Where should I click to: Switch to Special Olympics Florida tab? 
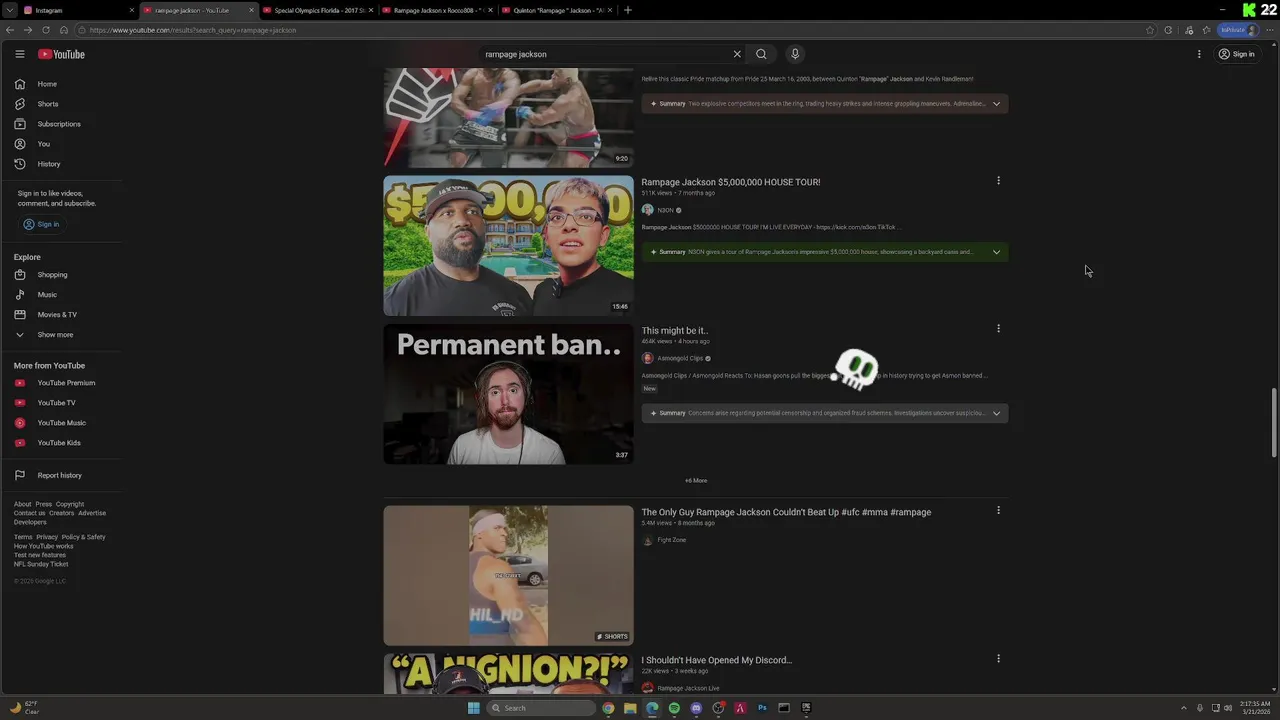pos(318,10)
